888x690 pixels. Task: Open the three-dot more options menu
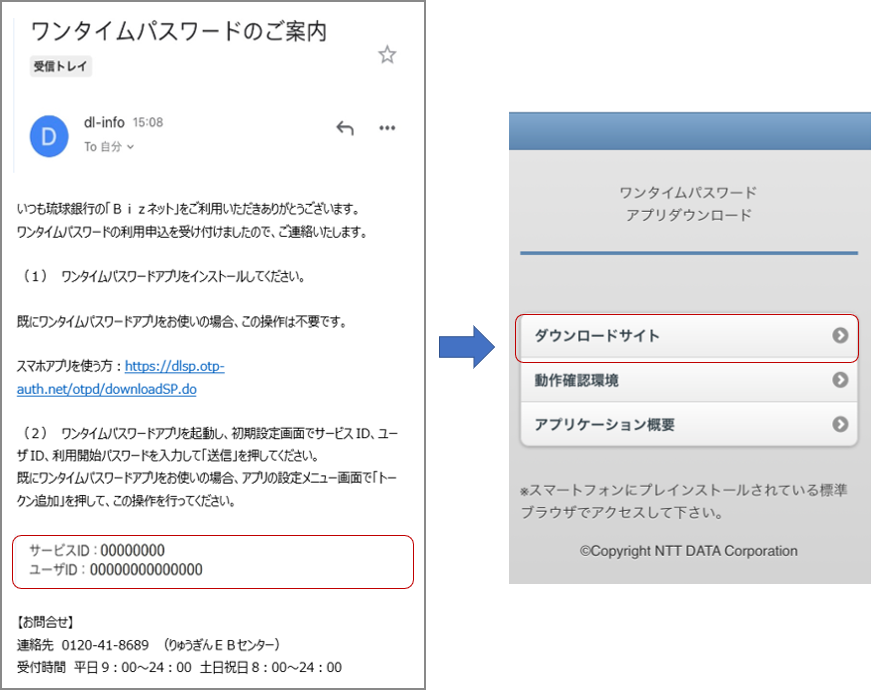387,128
